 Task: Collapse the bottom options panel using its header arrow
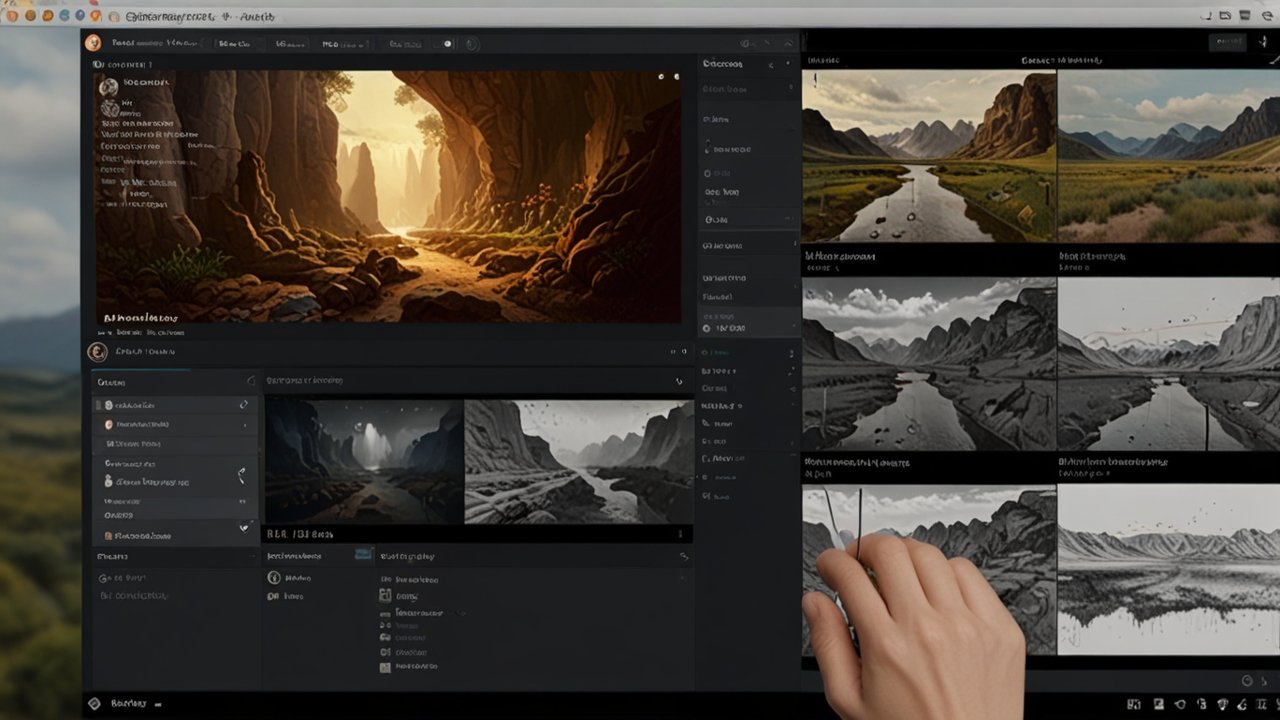[x=684, y=556]
